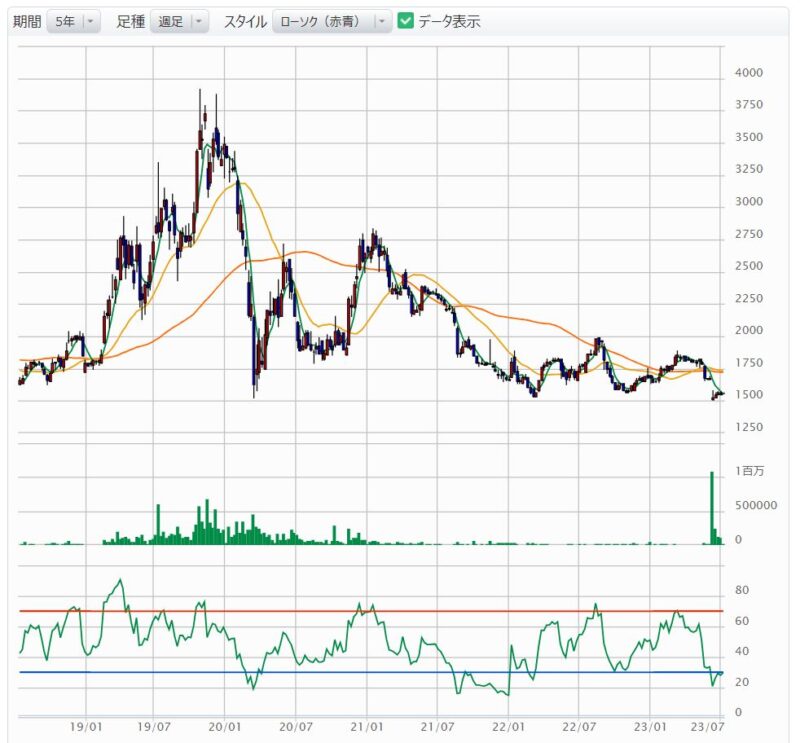Click the 80 RSI axis label
The width and height of the screenshot is (800, 743).
(x=742, y=590)
